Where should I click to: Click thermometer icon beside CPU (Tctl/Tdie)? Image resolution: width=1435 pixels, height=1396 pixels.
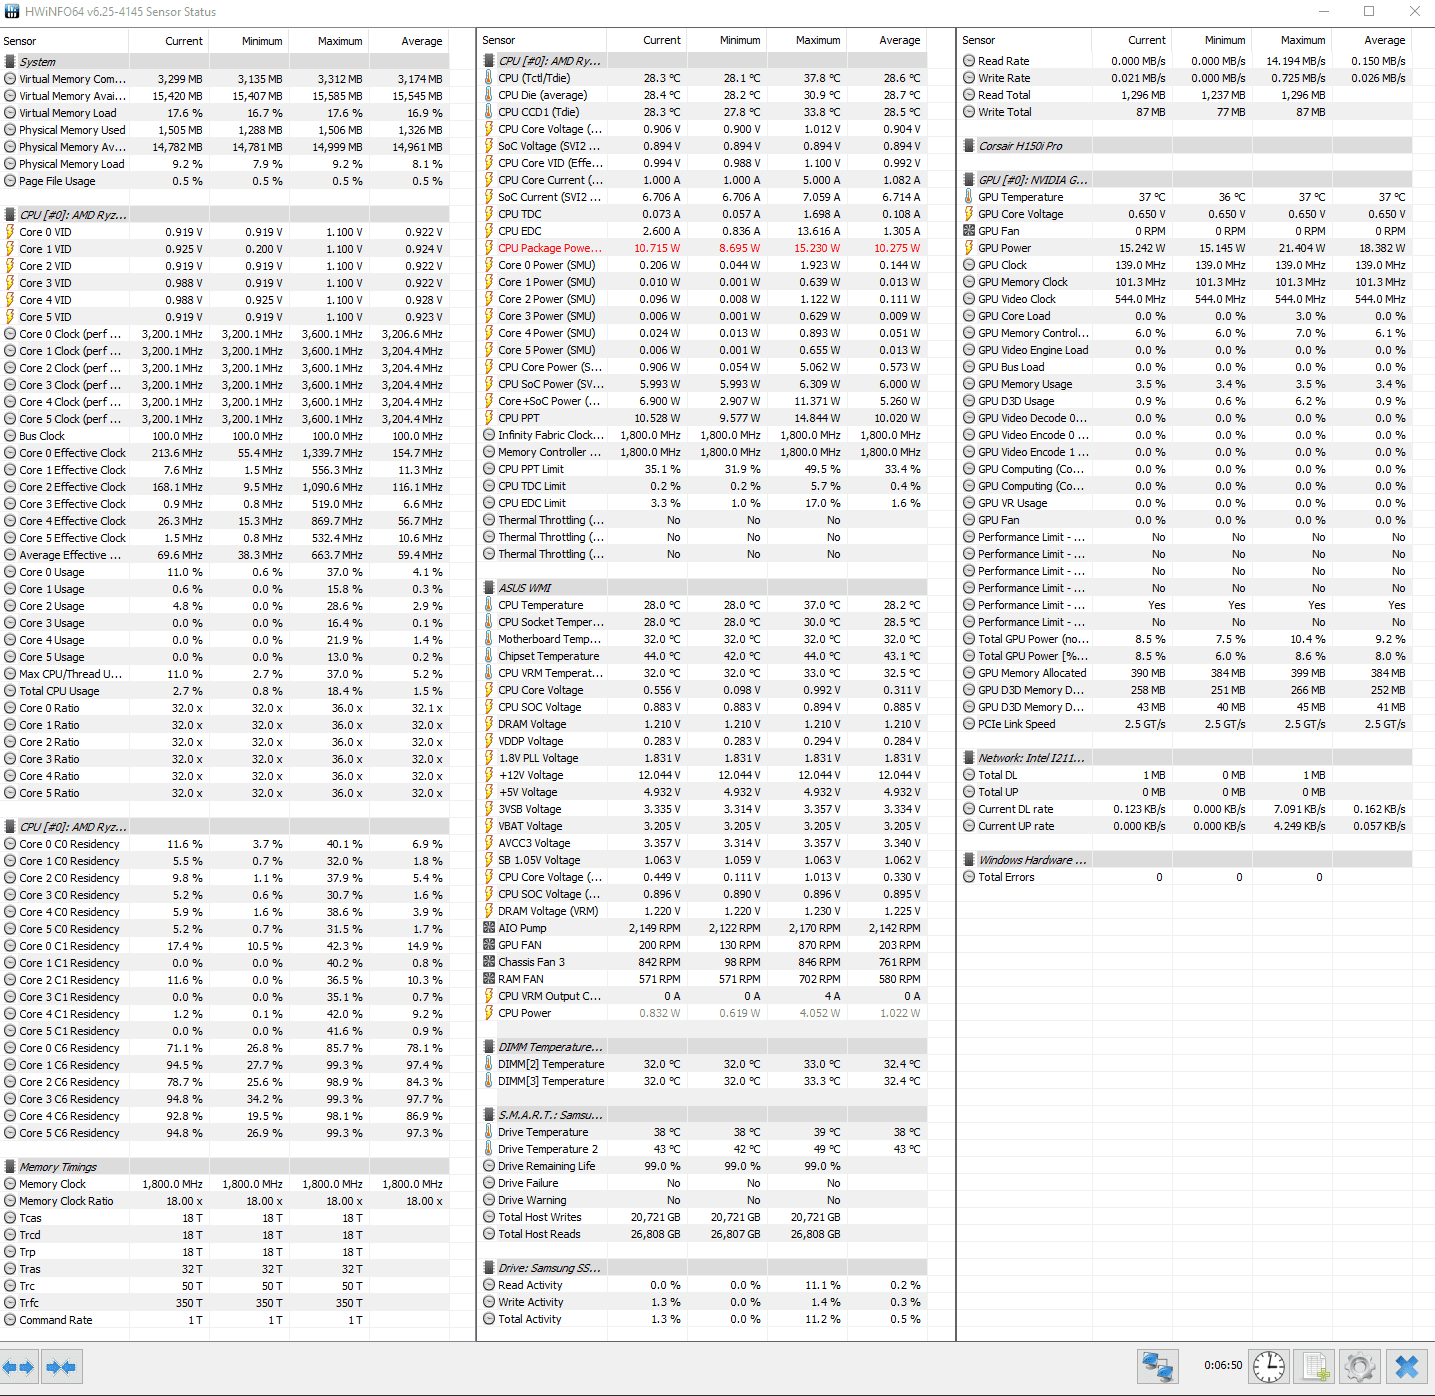(489, 78)
